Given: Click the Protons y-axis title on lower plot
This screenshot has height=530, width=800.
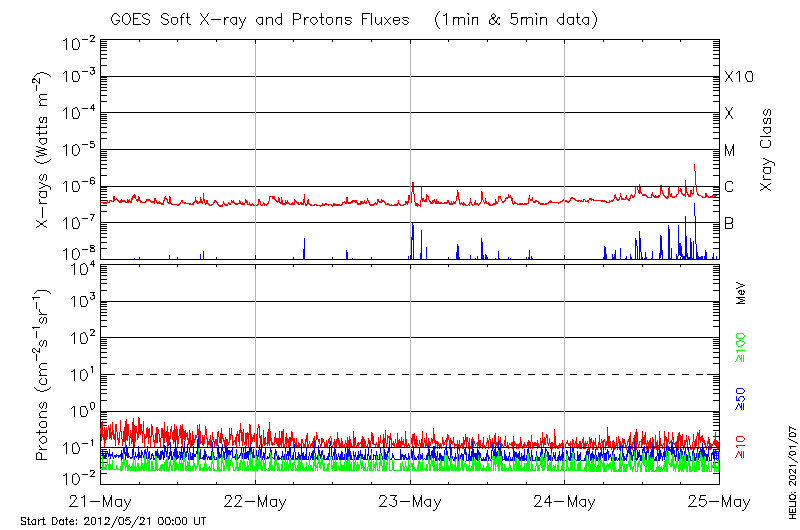Looking at the screenshot, I should pos(43,373).
